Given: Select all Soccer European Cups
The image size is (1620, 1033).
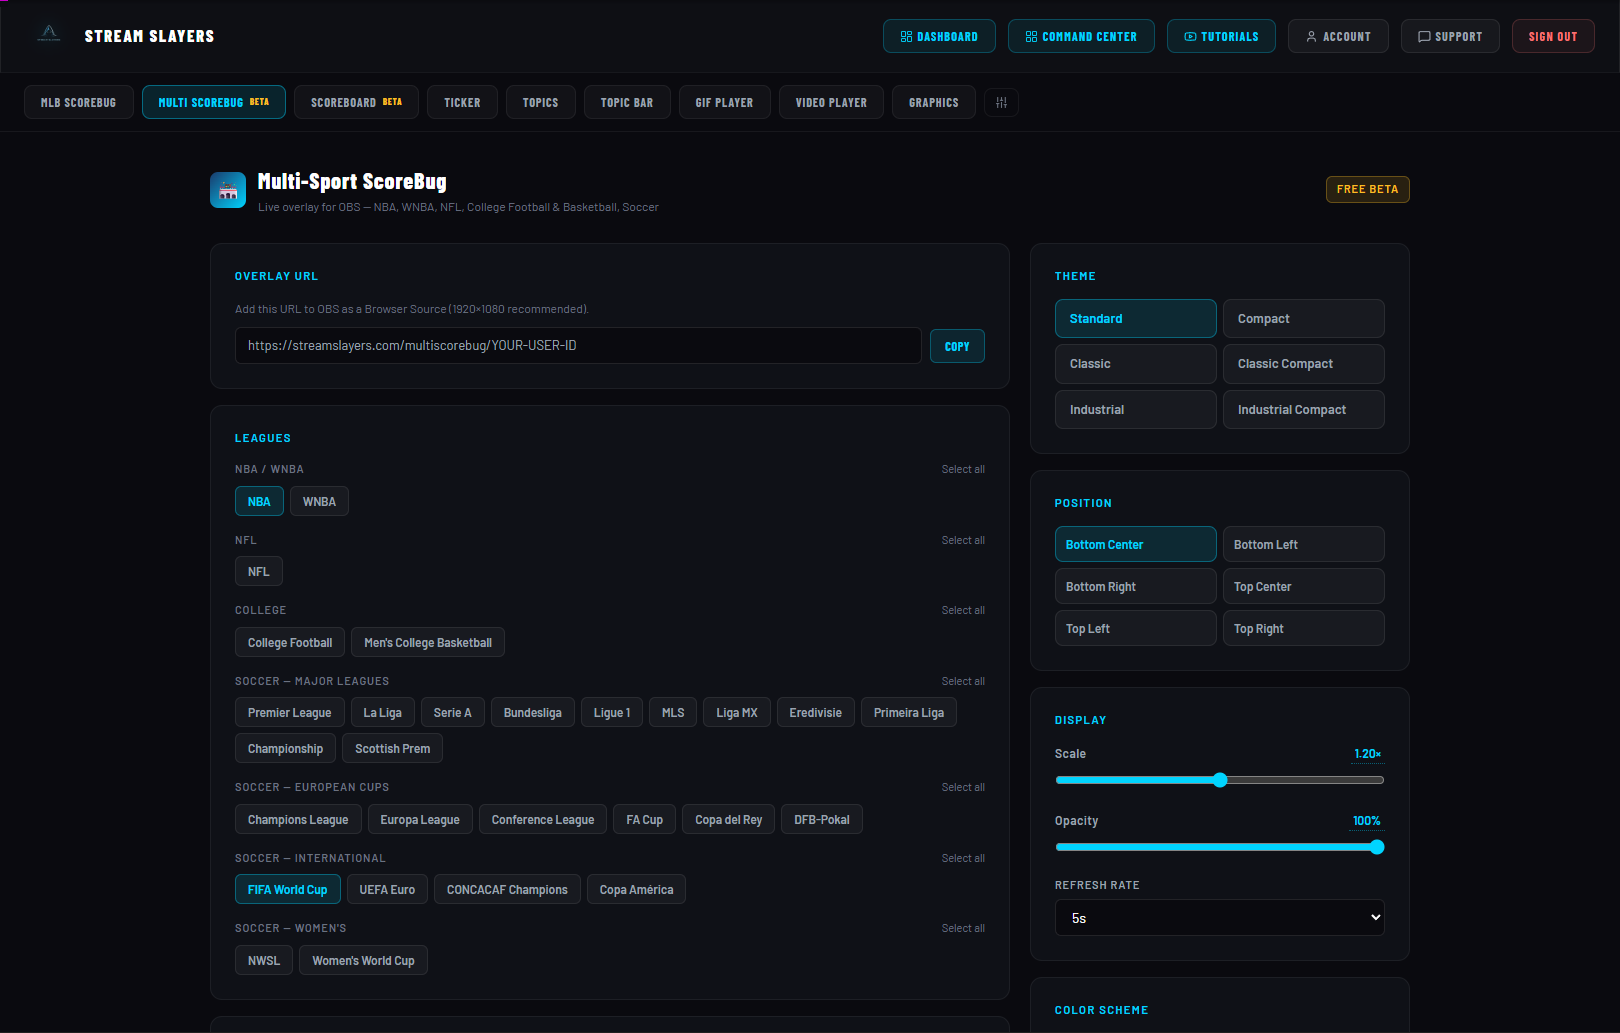Looking at the screenshot, I should click(x=963, y=787).
